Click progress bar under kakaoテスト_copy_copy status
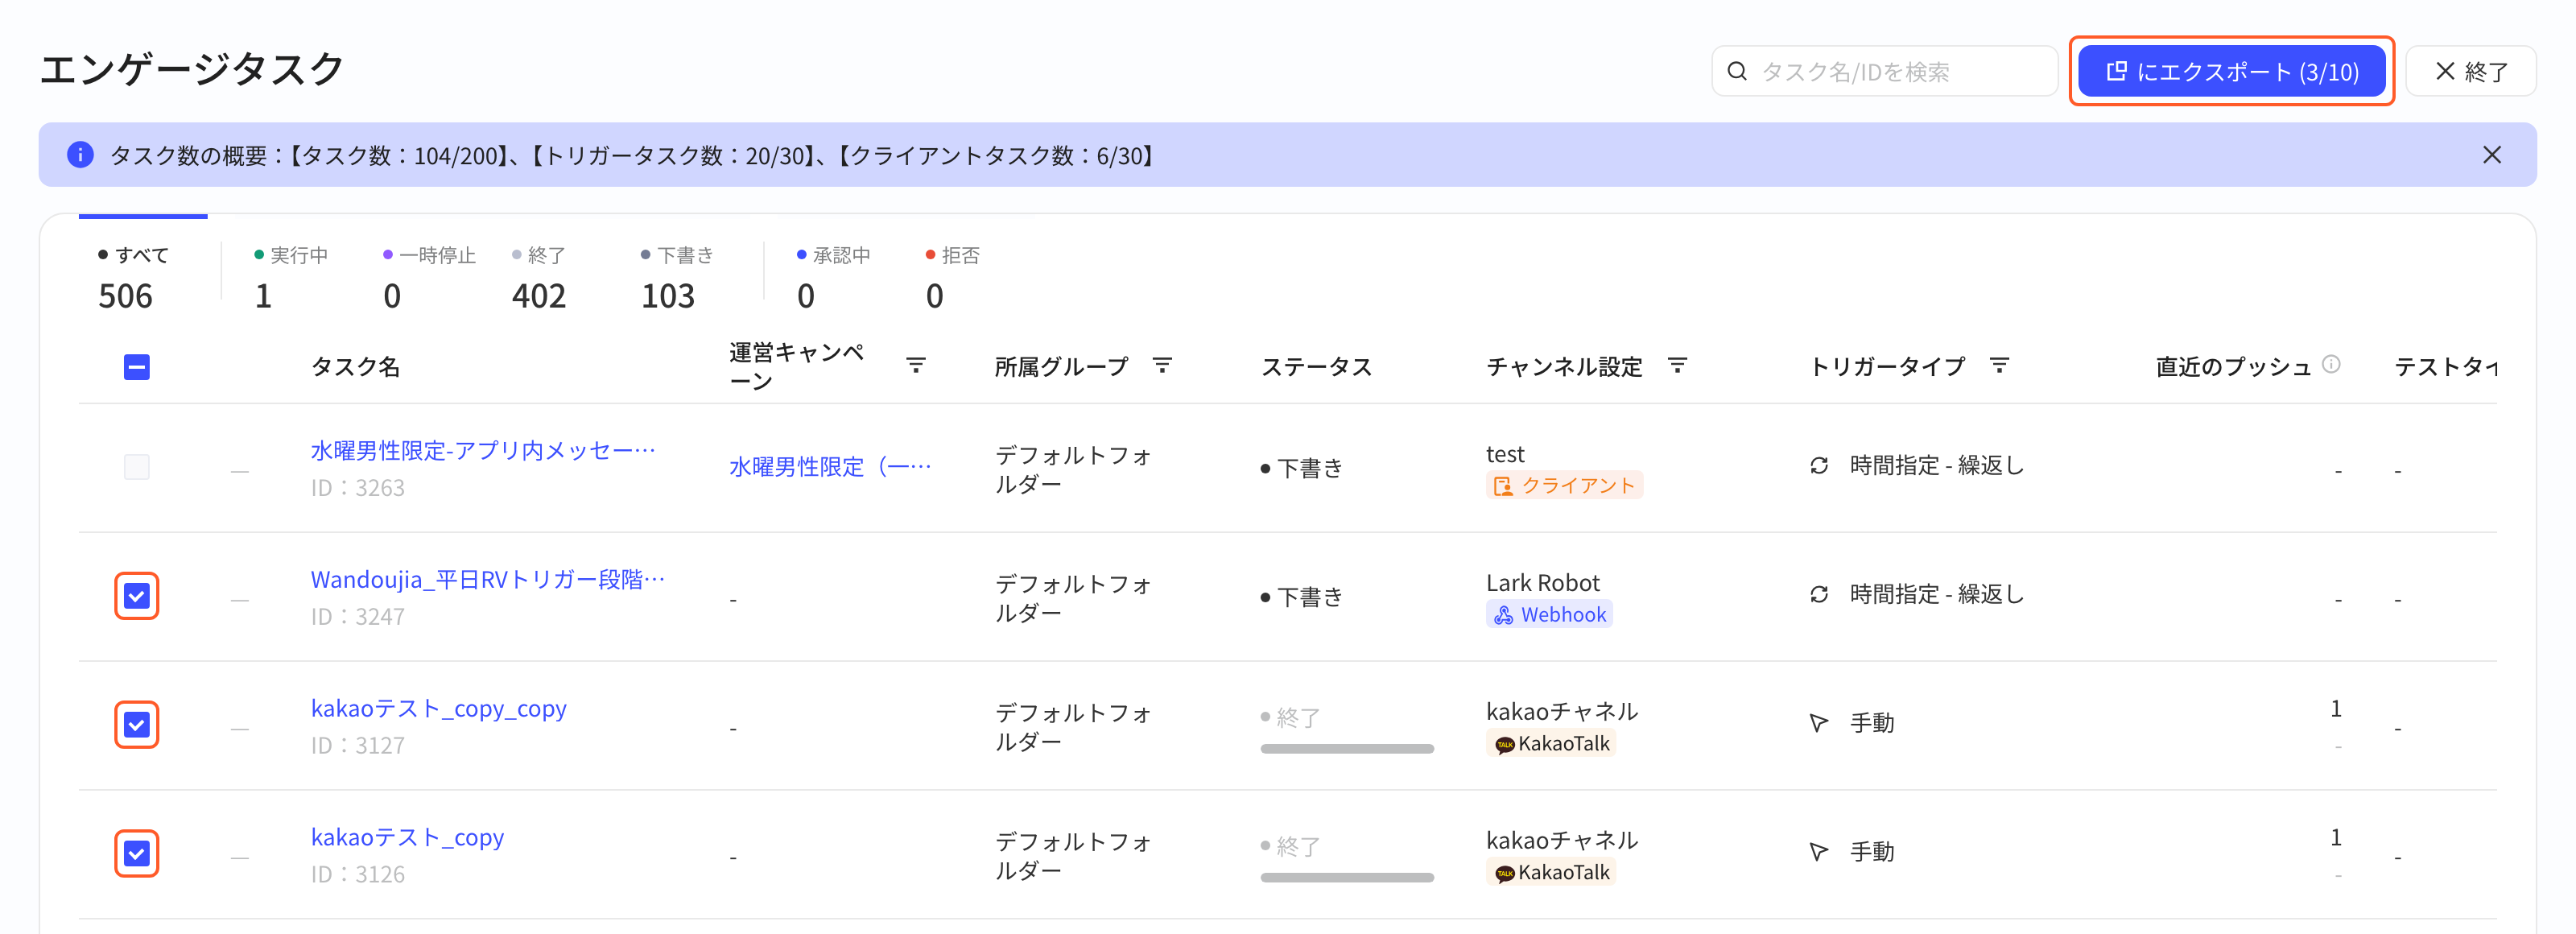The height and width of the screenshot is (934, 2576). pyautogui.click(x=1347, y=749)
